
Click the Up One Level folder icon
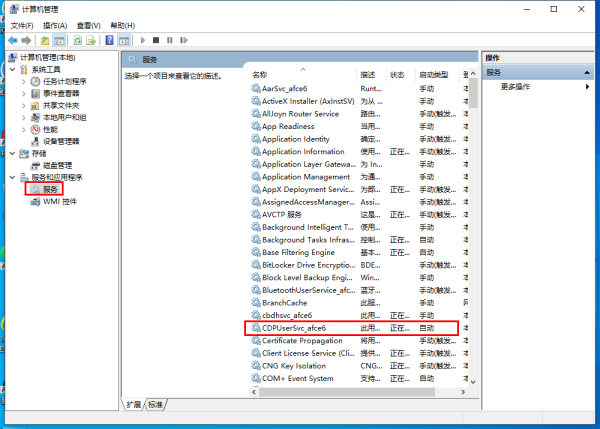pyautogui.click(x=45, y=40)
